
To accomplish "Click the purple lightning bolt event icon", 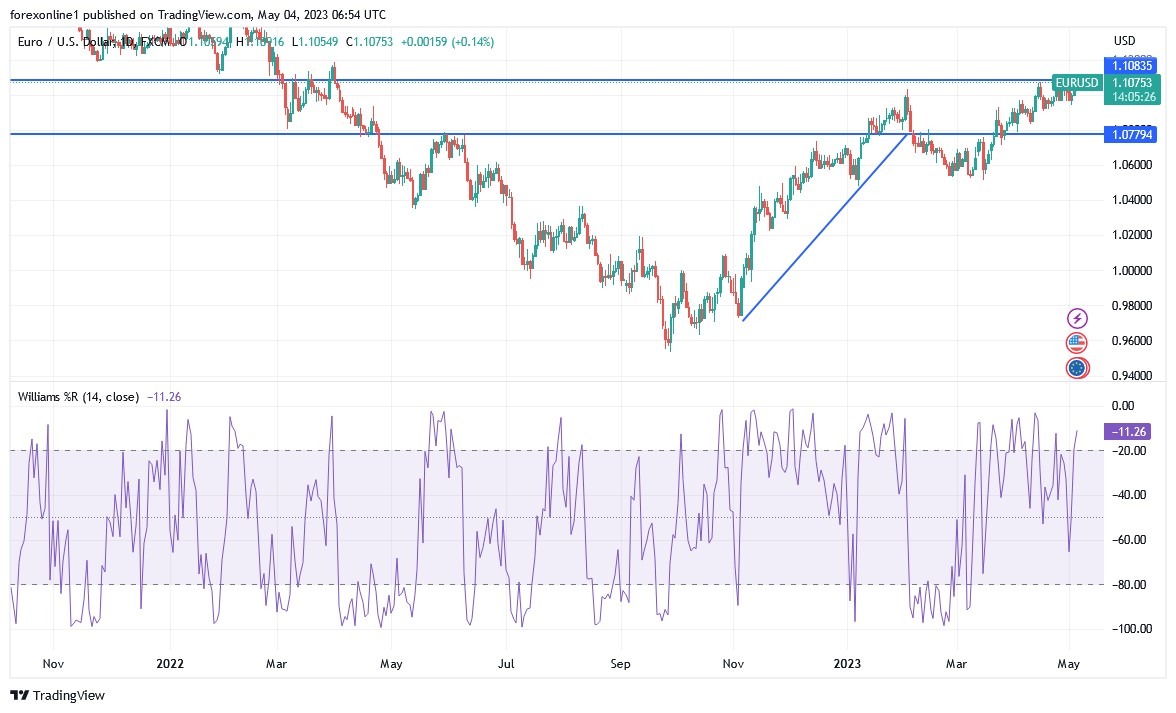I will 1077,319.
